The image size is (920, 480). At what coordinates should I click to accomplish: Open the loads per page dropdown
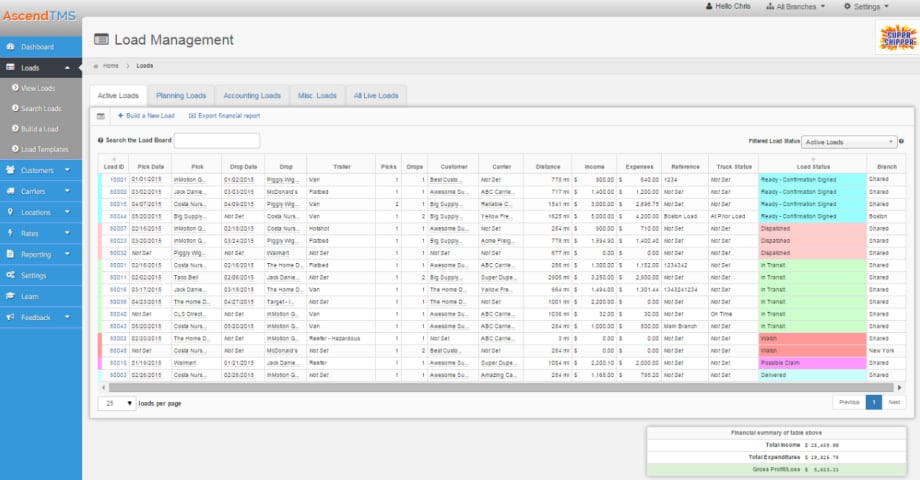pos(117,403)
